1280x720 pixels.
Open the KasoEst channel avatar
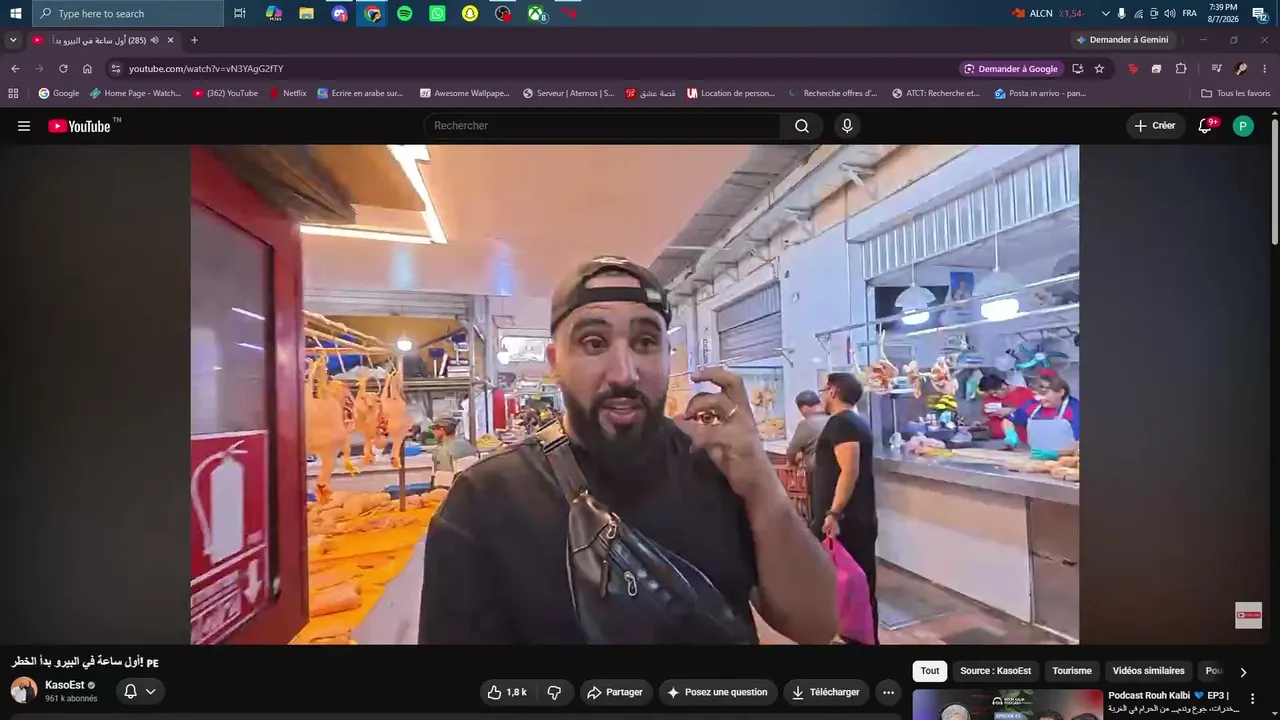coord(24,690)
